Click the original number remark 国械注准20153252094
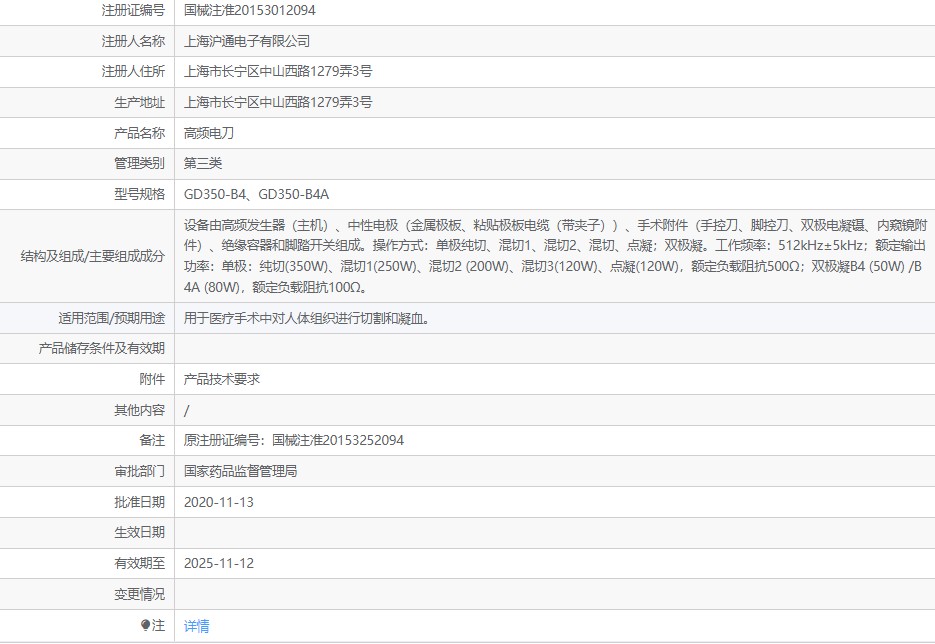935x644 pixels. (338, 440)
